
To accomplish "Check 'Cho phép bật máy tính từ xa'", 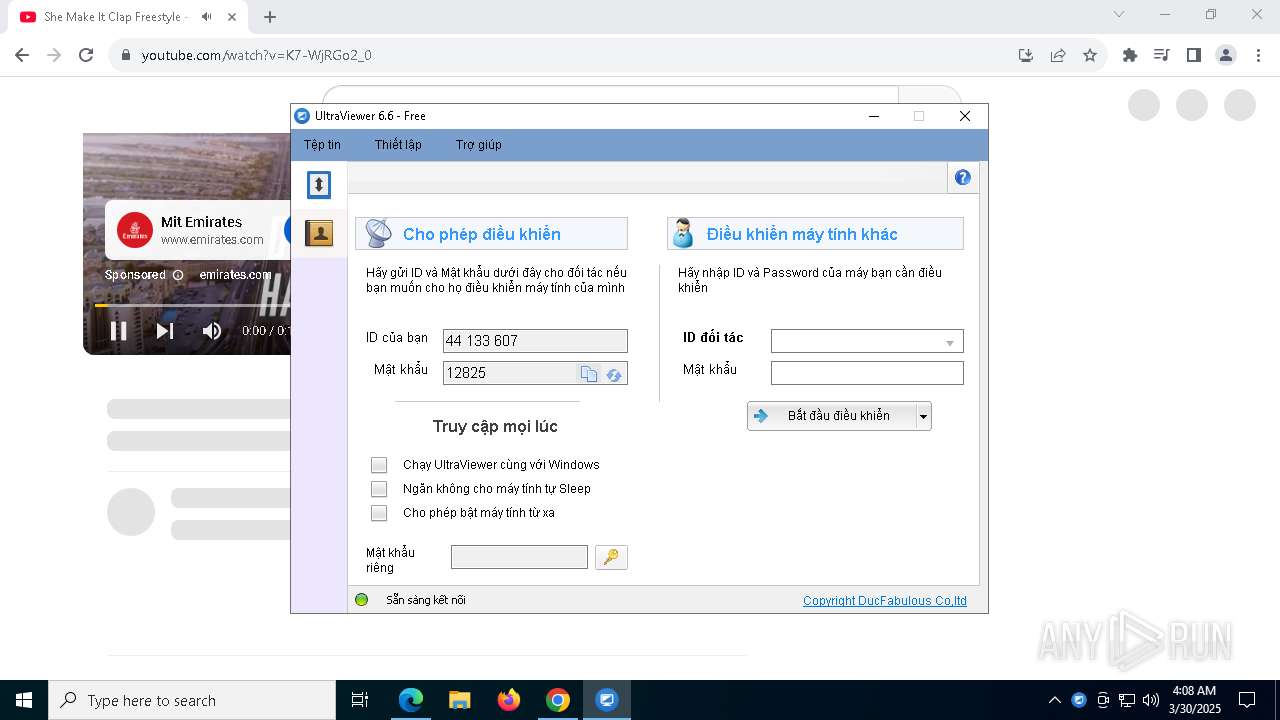I will pyautogui.click(x=379, y=513).
